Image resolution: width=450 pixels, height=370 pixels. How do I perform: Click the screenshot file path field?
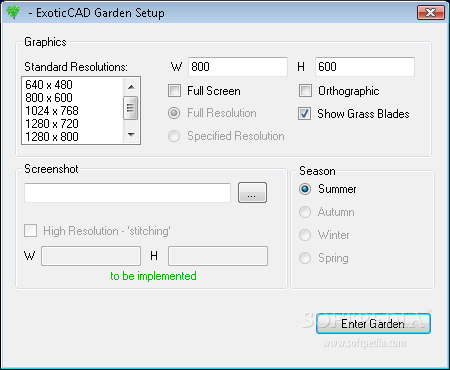[127, 193]
